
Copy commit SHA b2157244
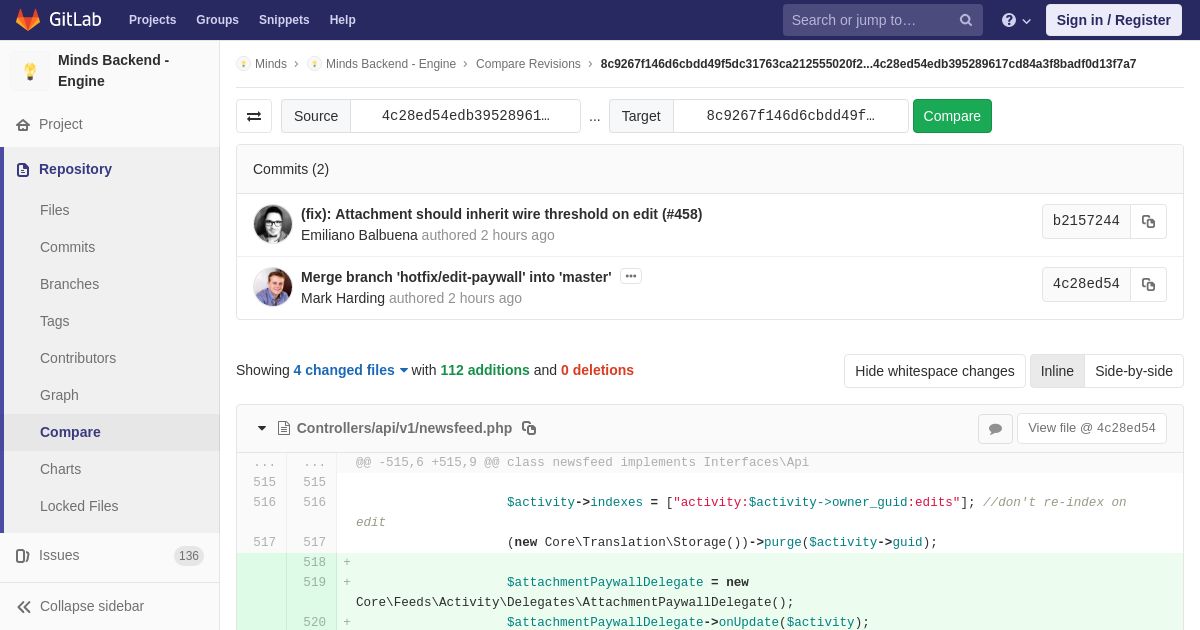tap(1148, 221)
